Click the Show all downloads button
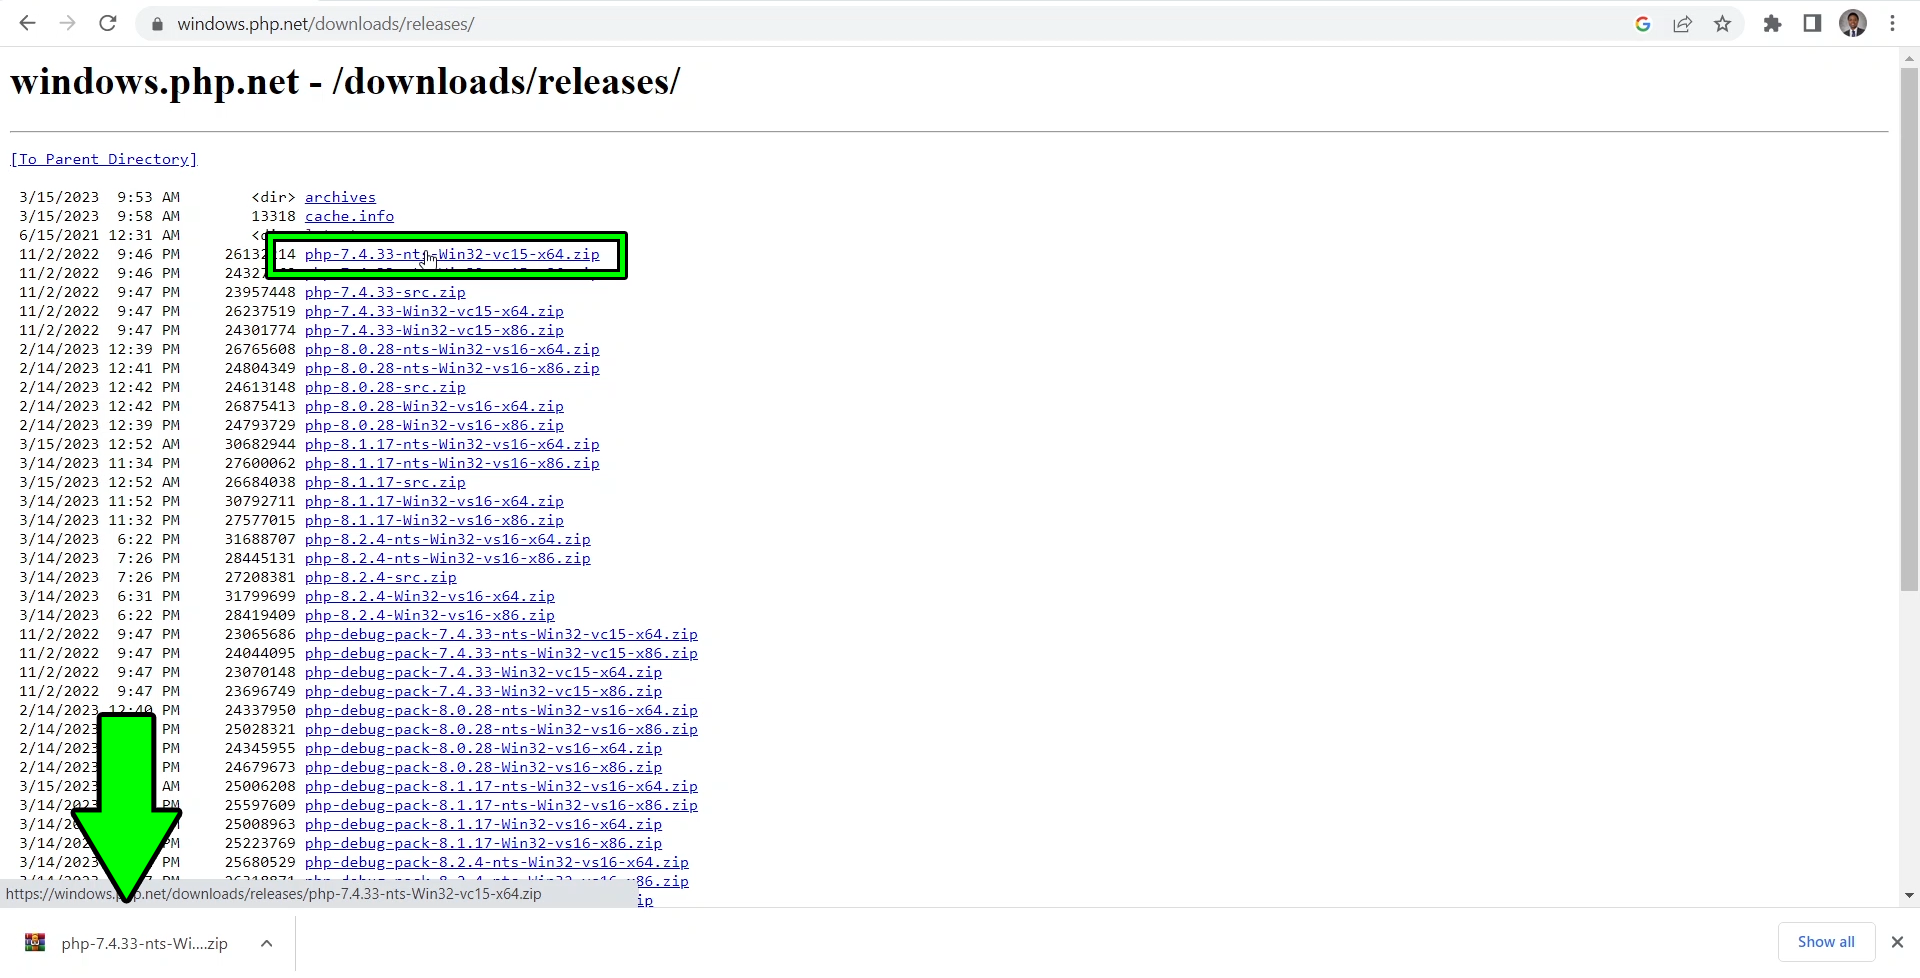The height and width of the screenshot is (978, 1920). [x=1826, y=941]
